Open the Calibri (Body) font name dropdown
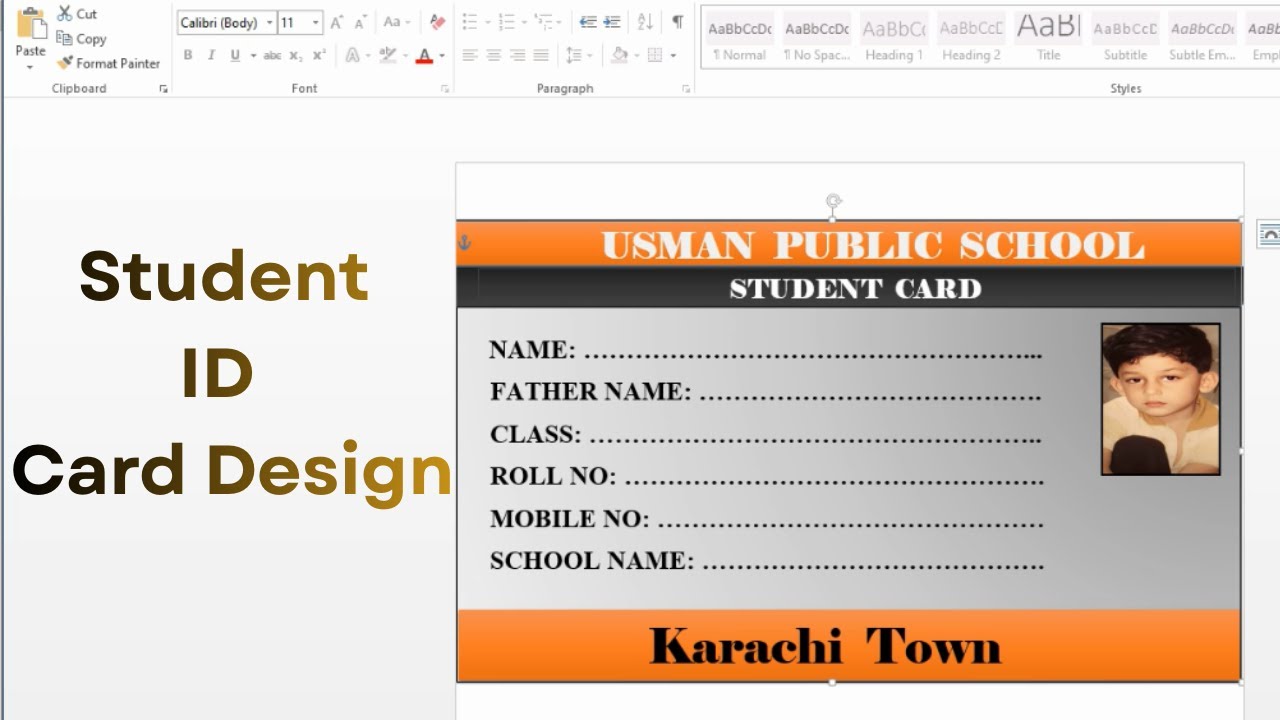 click(270, 23)
